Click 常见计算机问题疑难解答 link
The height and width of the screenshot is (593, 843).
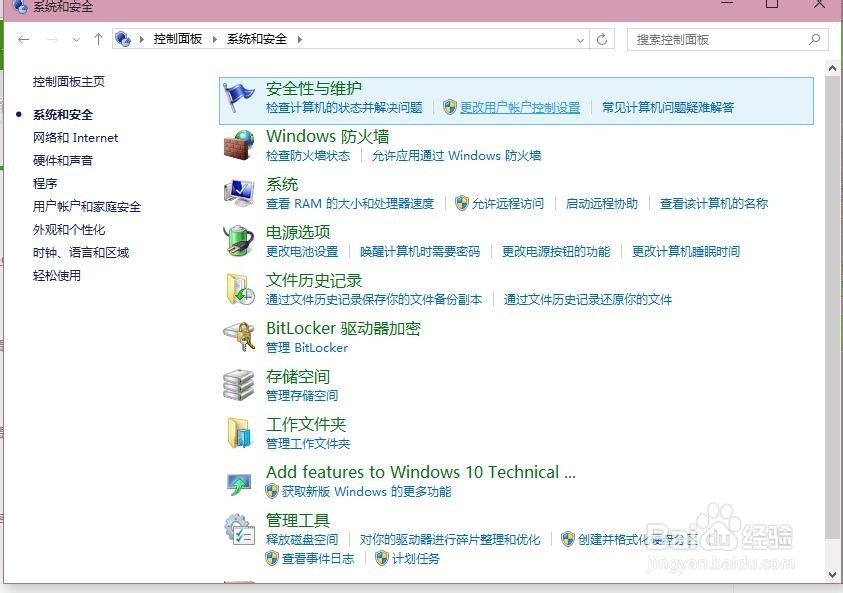point(668,108)
